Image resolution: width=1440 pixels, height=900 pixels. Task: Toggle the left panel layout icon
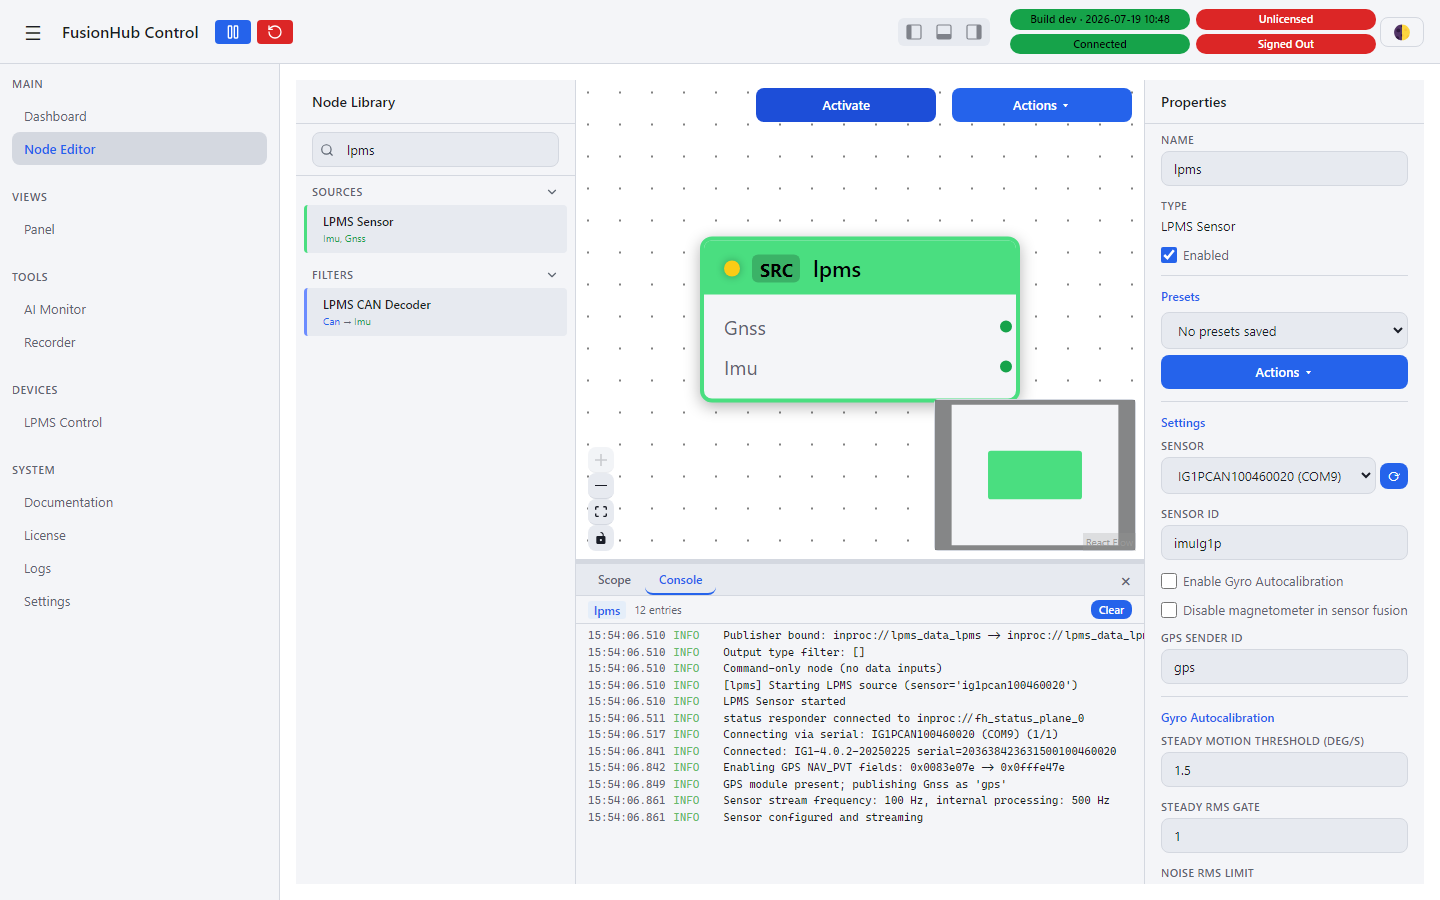(914, 32)
